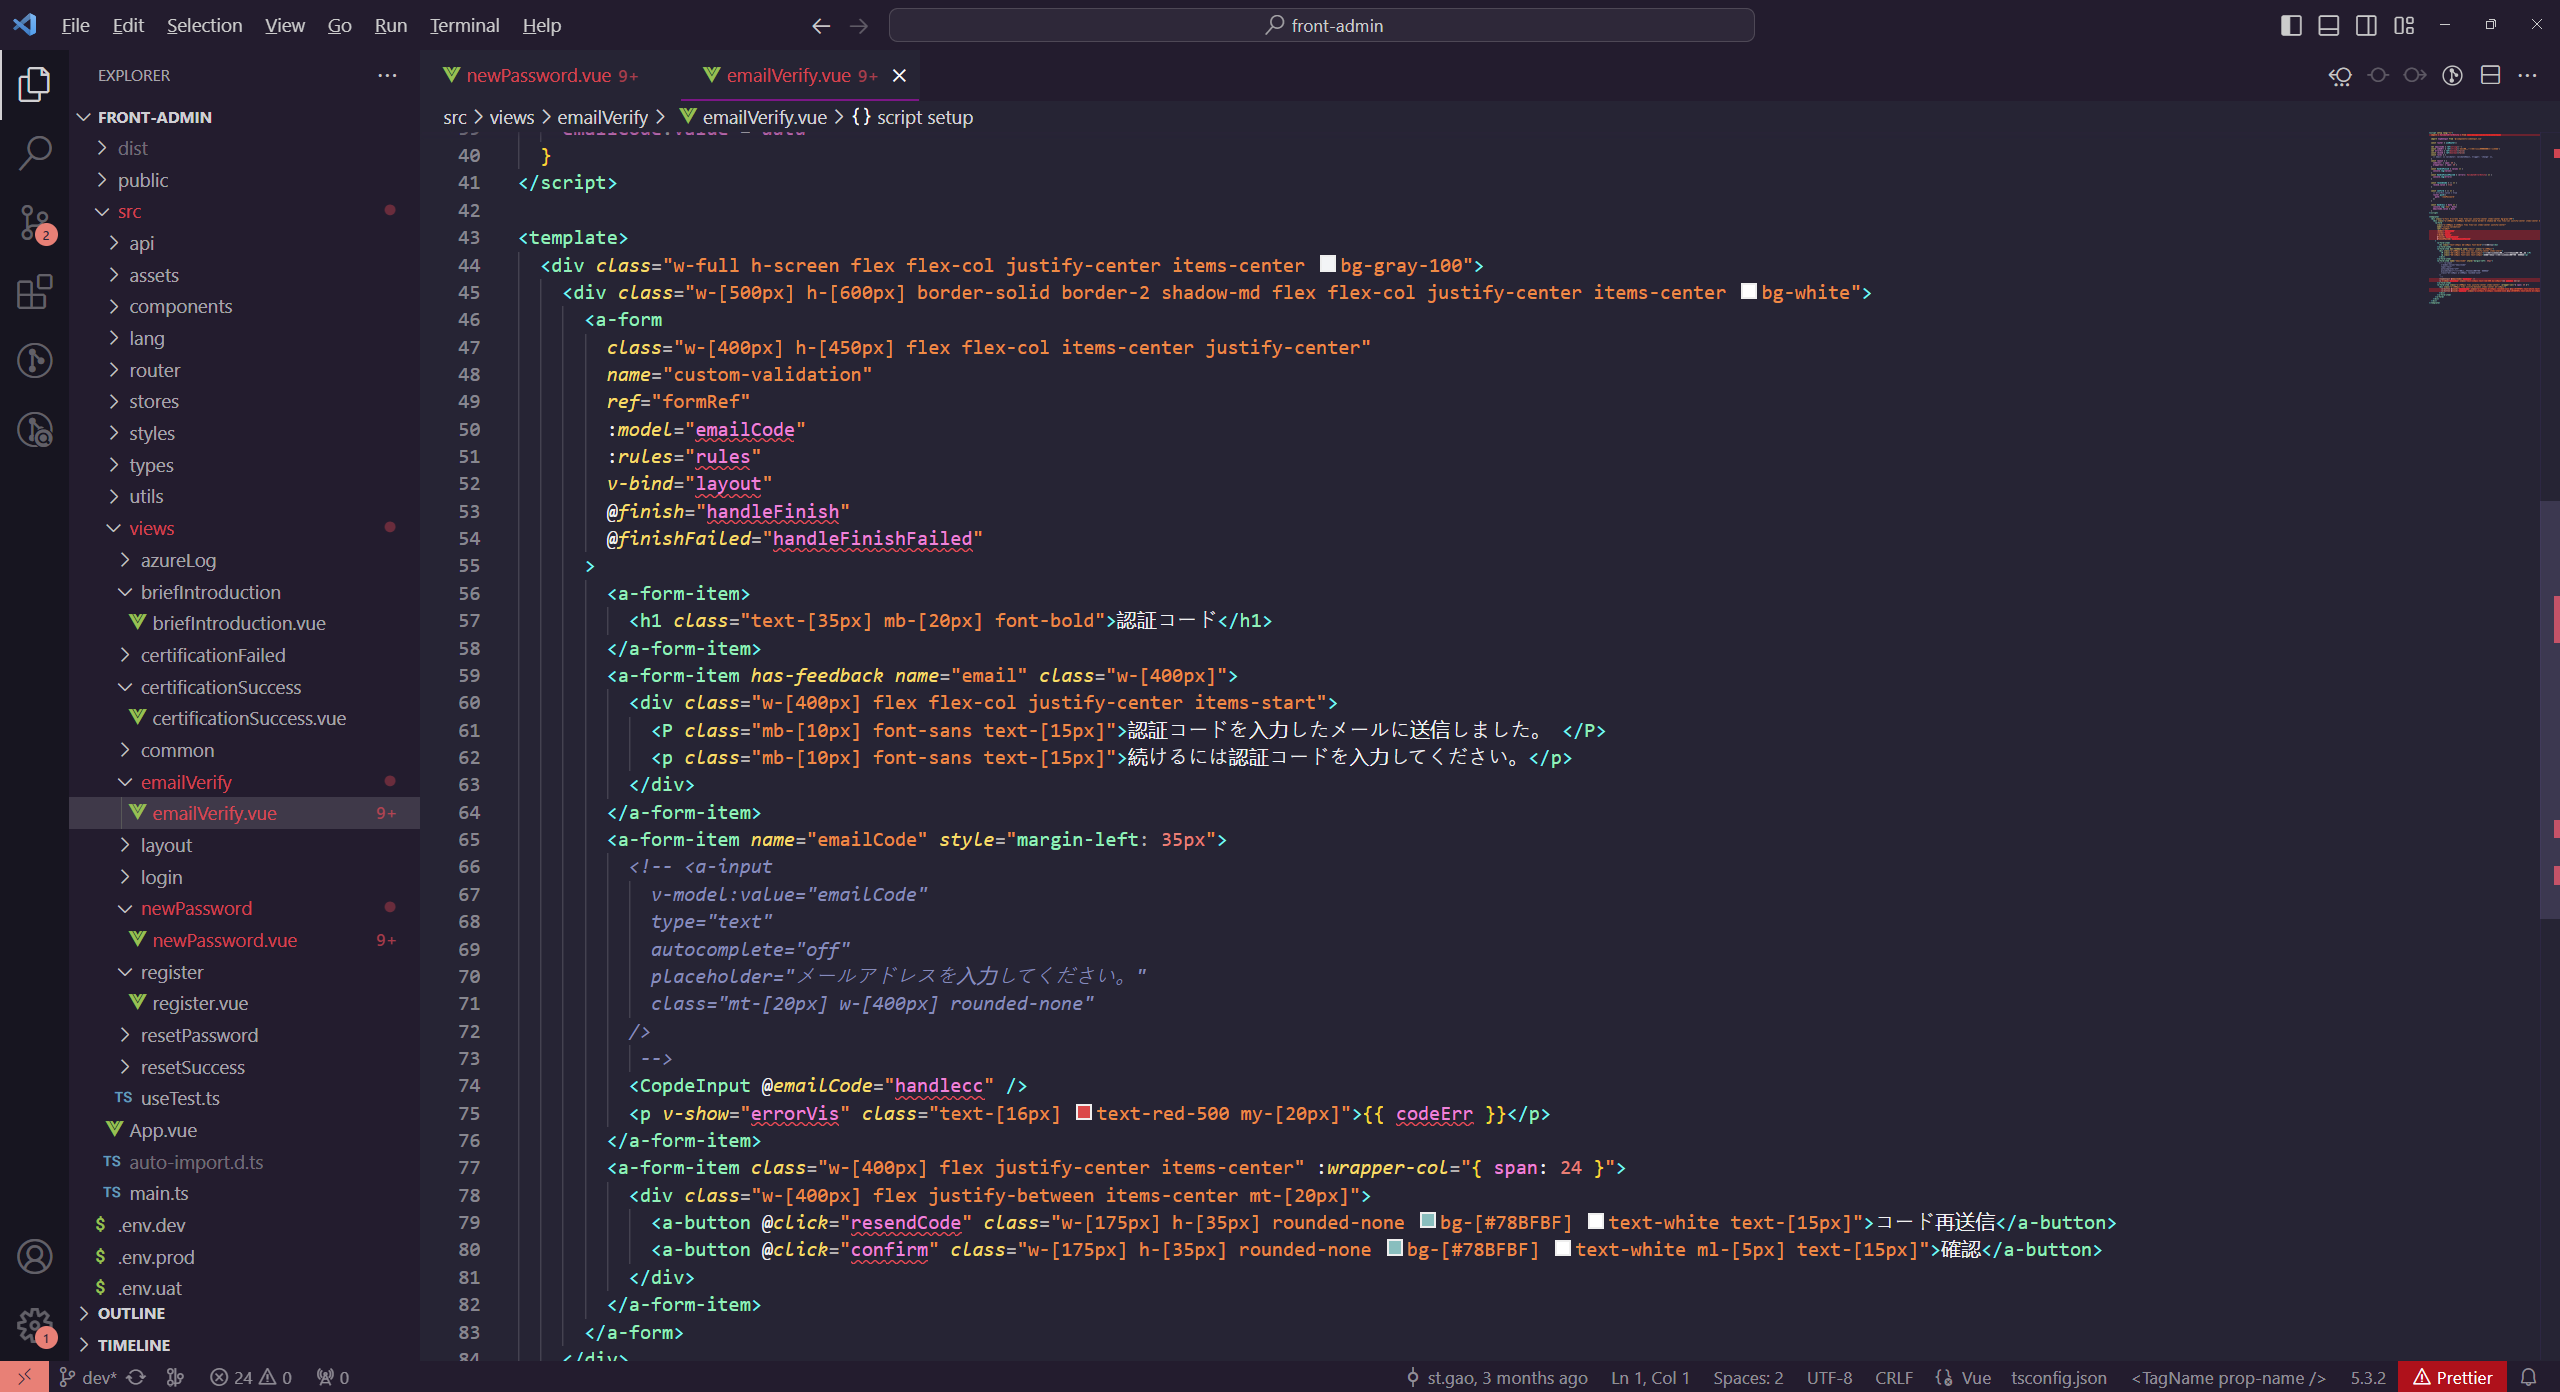The height and width of the screenshot is (1392, 2560).
Task: Click Spaces: 2 indentation setting
Action: point(1748,1377)
